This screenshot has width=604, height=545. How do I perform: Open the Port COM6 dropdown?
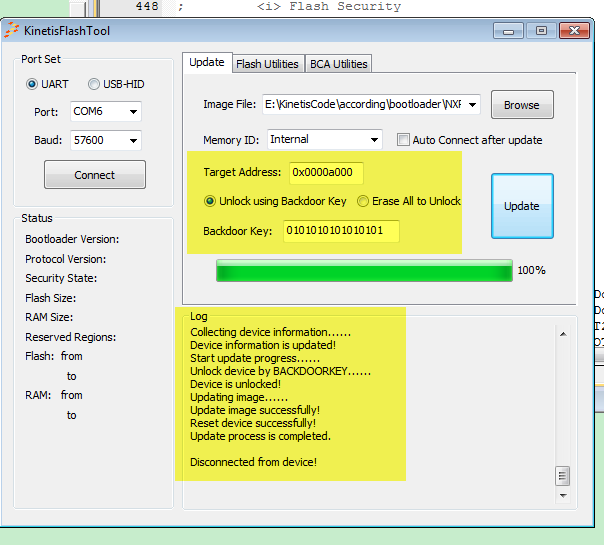[x=106, y=112]
